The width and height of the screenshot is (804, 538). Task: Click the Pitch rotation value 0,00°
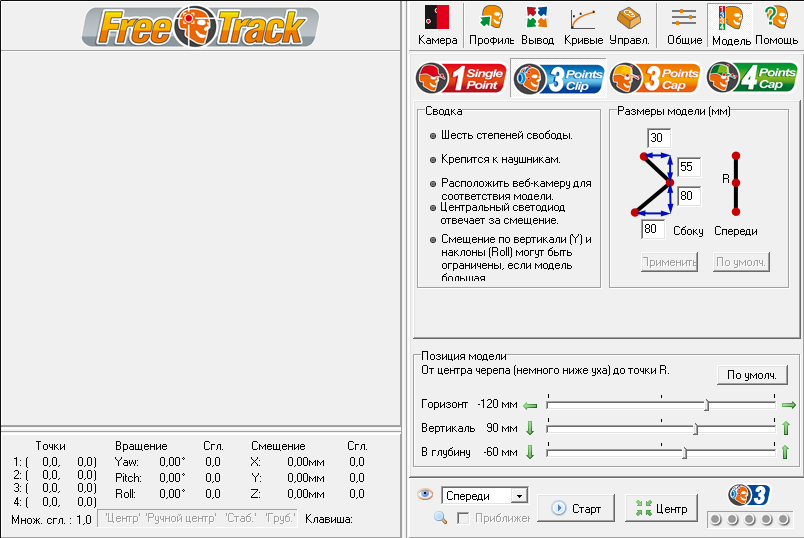point(172,478)
